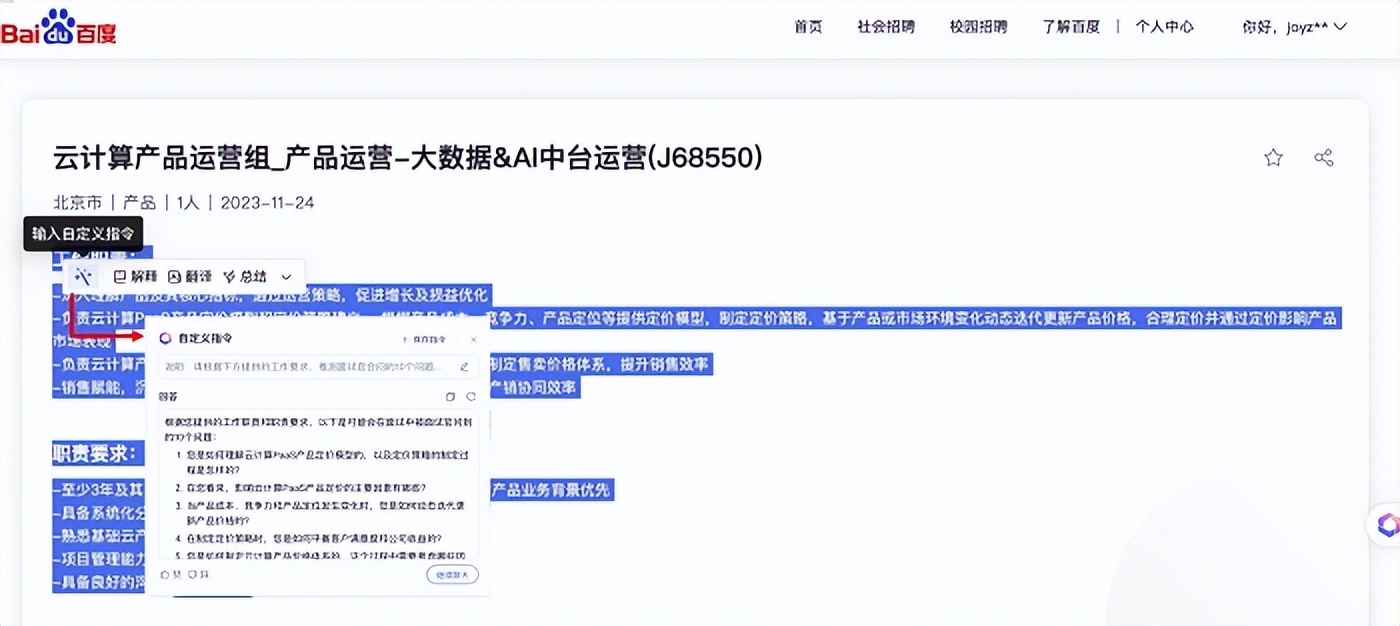Click the edit pencil icon in prompt field
The width and height of the screenshot is (1400, 626).
464,367
